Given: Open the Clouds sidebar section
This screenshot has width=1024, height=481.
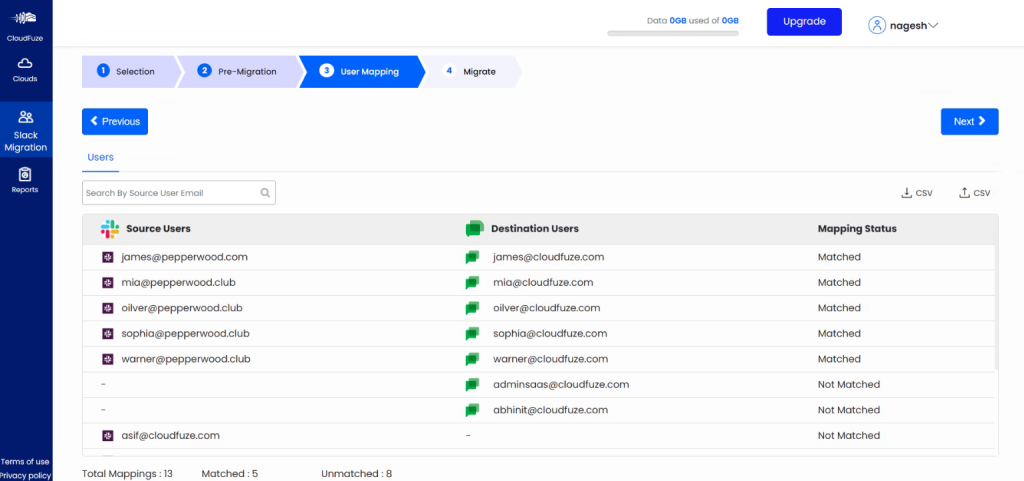Looking at the screenshot, I should tap(25, 70).
